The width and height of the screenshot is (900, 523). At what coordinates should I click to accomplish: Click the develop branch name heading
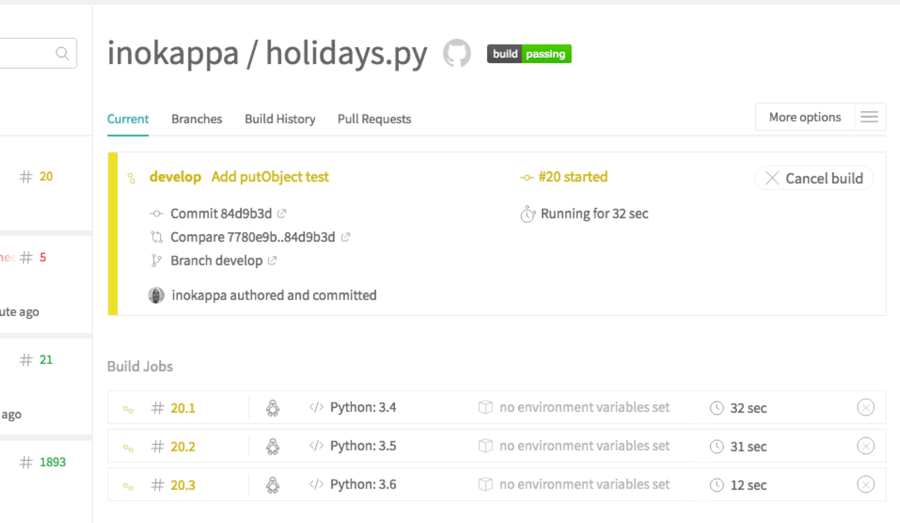175,177
